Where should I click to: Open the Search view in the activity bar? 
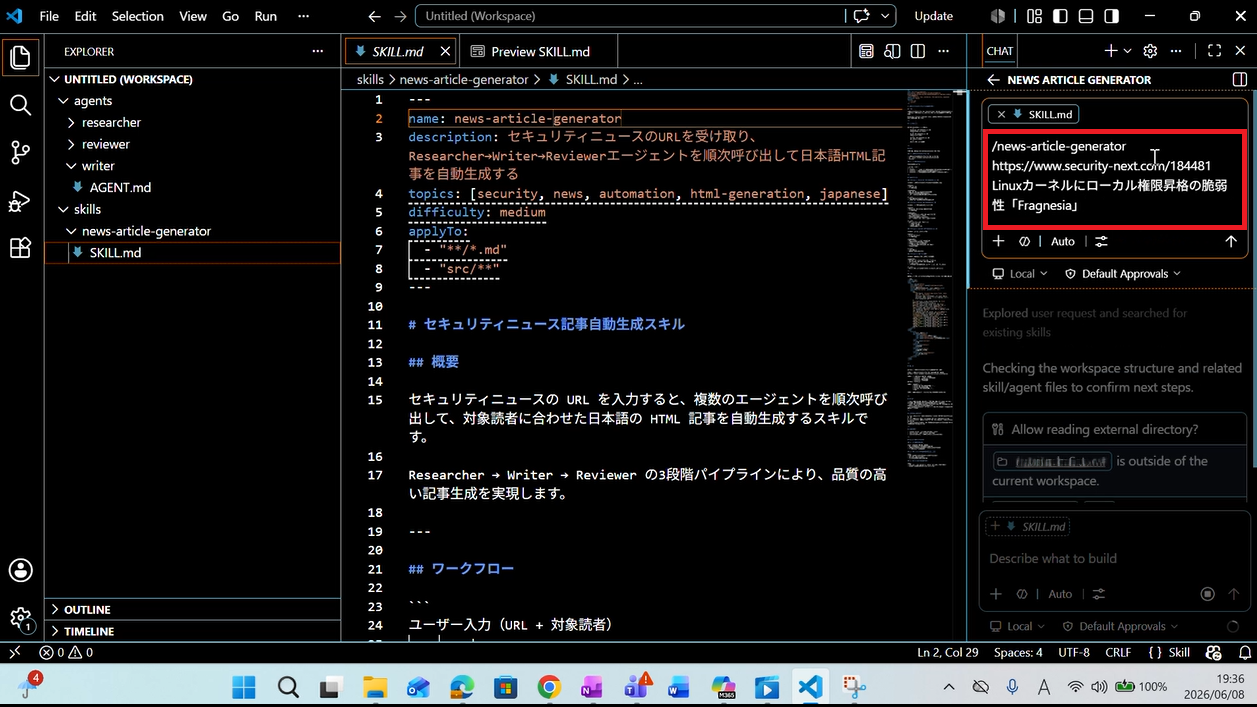20,105
